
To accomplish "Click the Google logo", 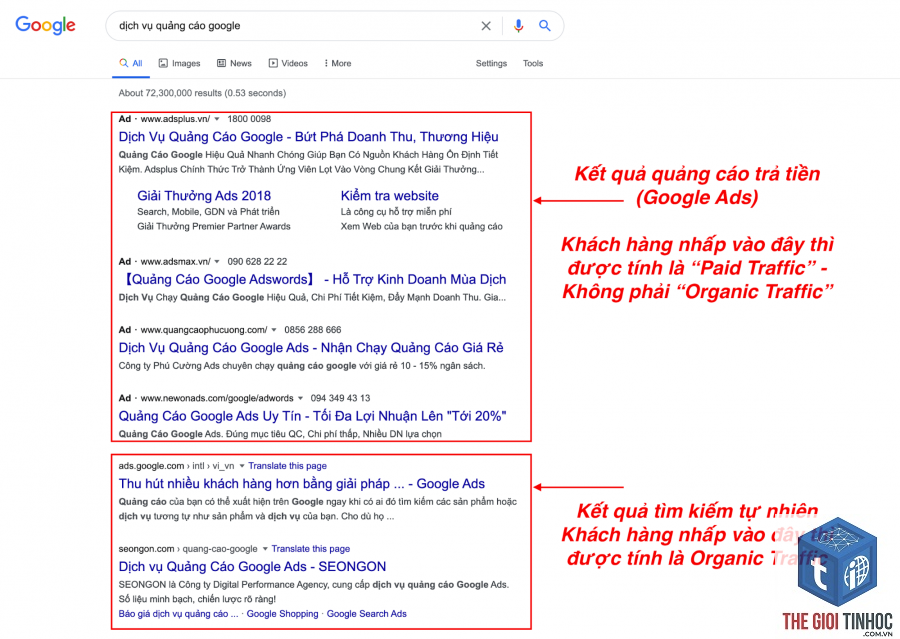I will 45,25.
